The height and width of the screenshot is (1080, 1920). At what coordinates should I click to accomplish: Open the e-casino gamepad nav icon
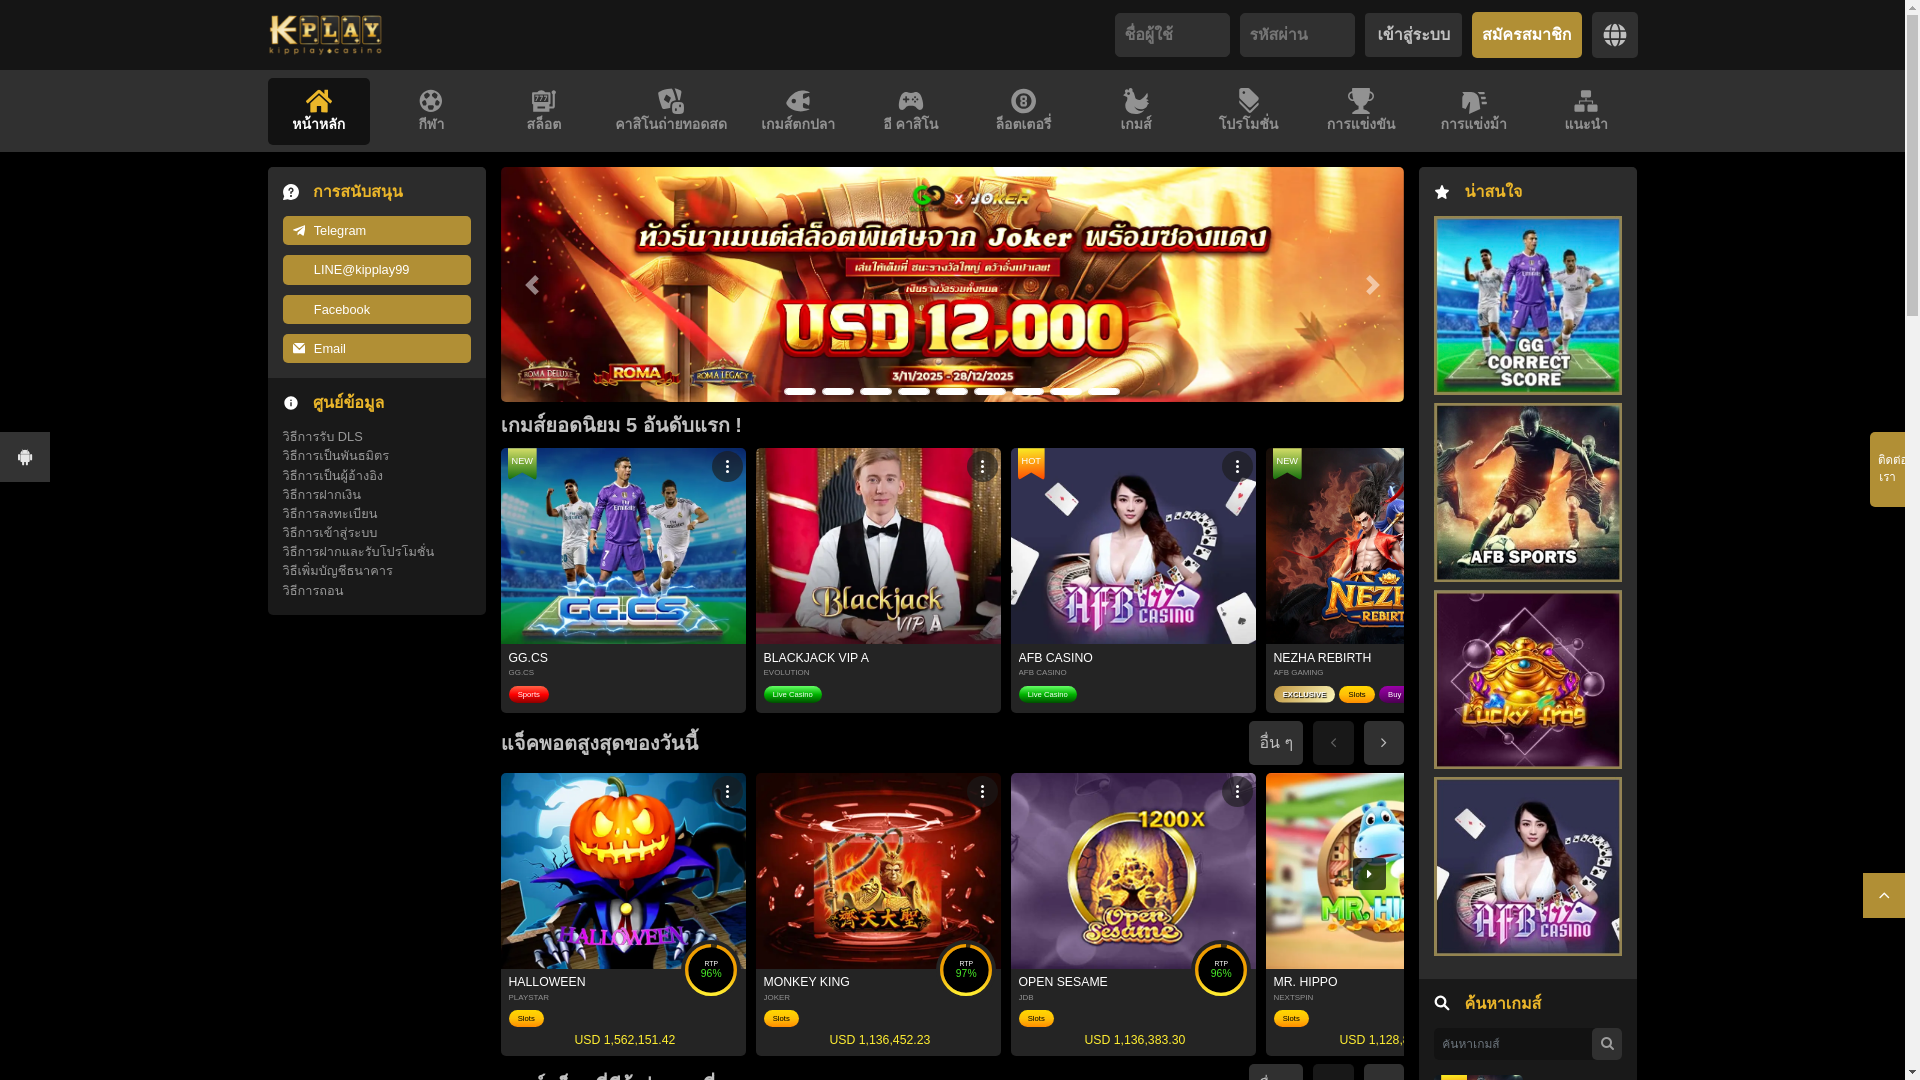point(910,101)
